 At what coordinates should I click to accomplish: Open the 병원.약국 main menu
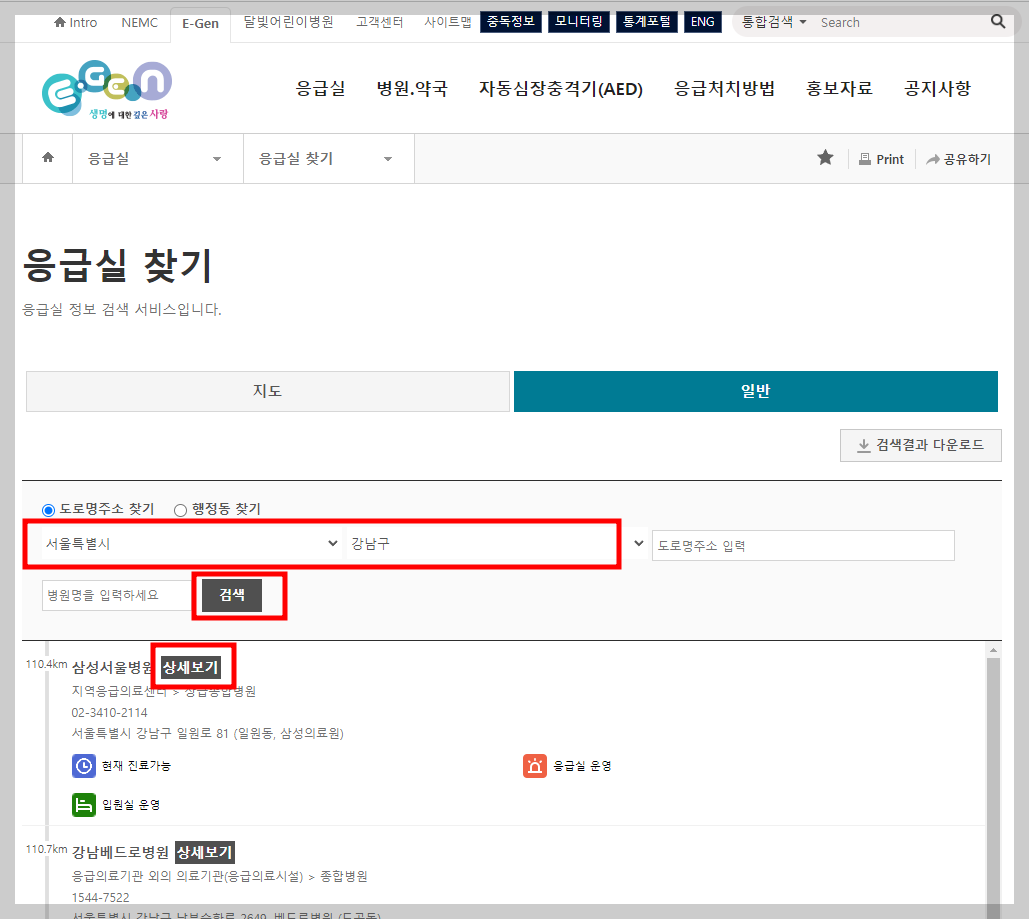[x=412, y=88]
